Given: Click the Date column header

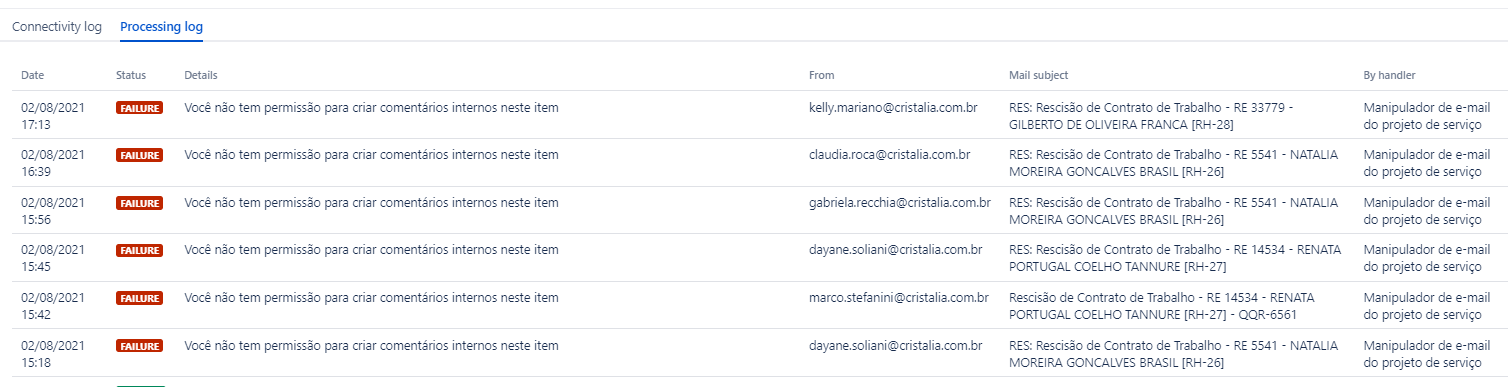Looking at the screenshot, I should 33,75.
